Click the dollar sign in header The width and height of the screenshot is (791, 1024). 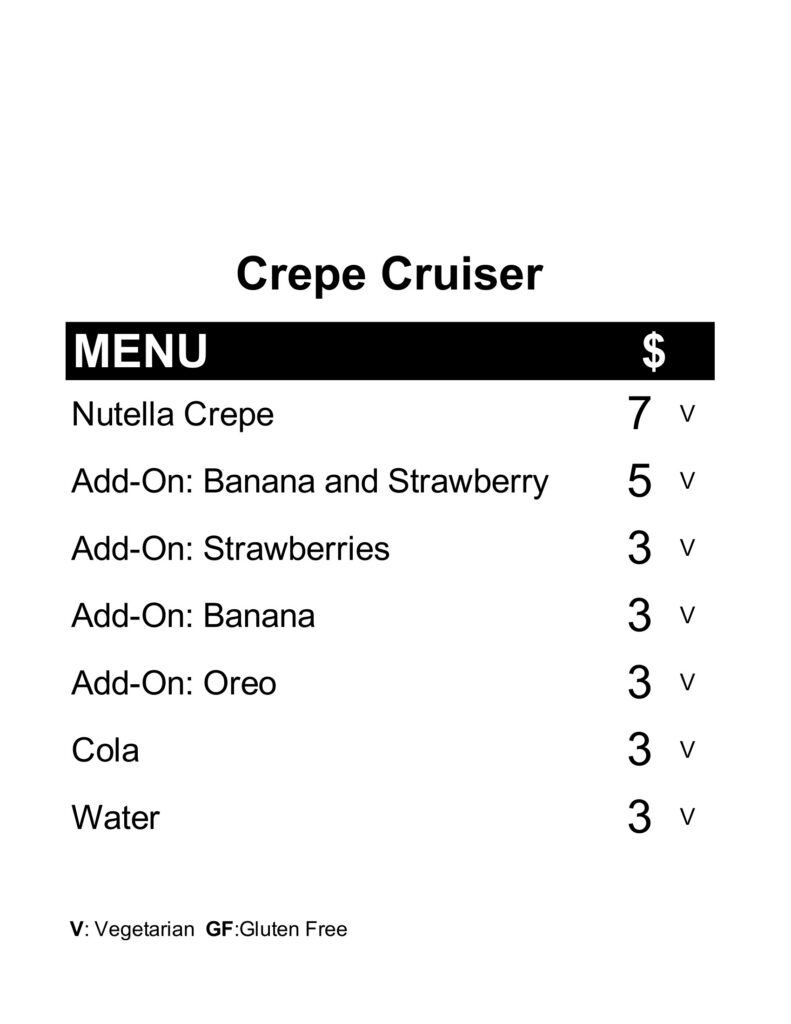pos(653,351)
